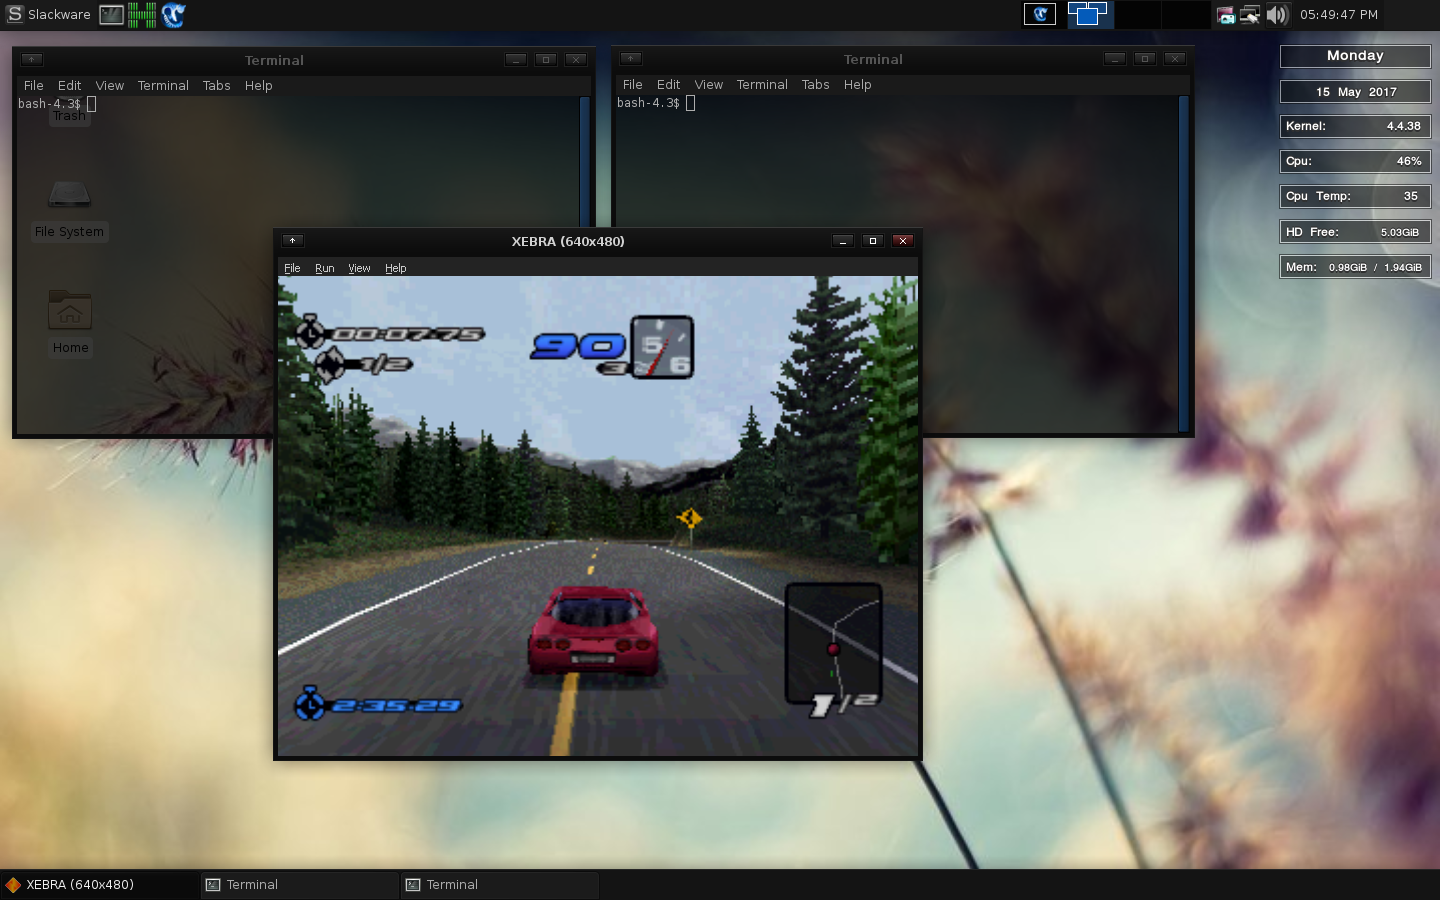Click the red car in the game view
This screenshot has width=1440, height=900.
[593, 630]
